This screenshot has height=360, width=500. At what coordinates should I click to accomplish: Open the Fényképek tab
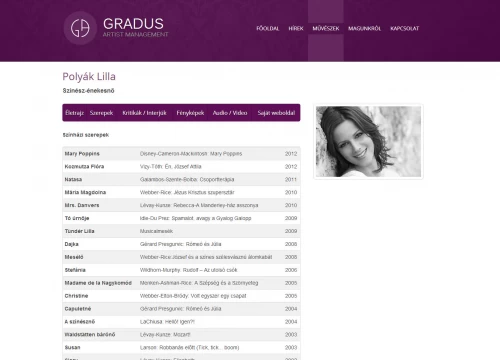coord(190,113)
